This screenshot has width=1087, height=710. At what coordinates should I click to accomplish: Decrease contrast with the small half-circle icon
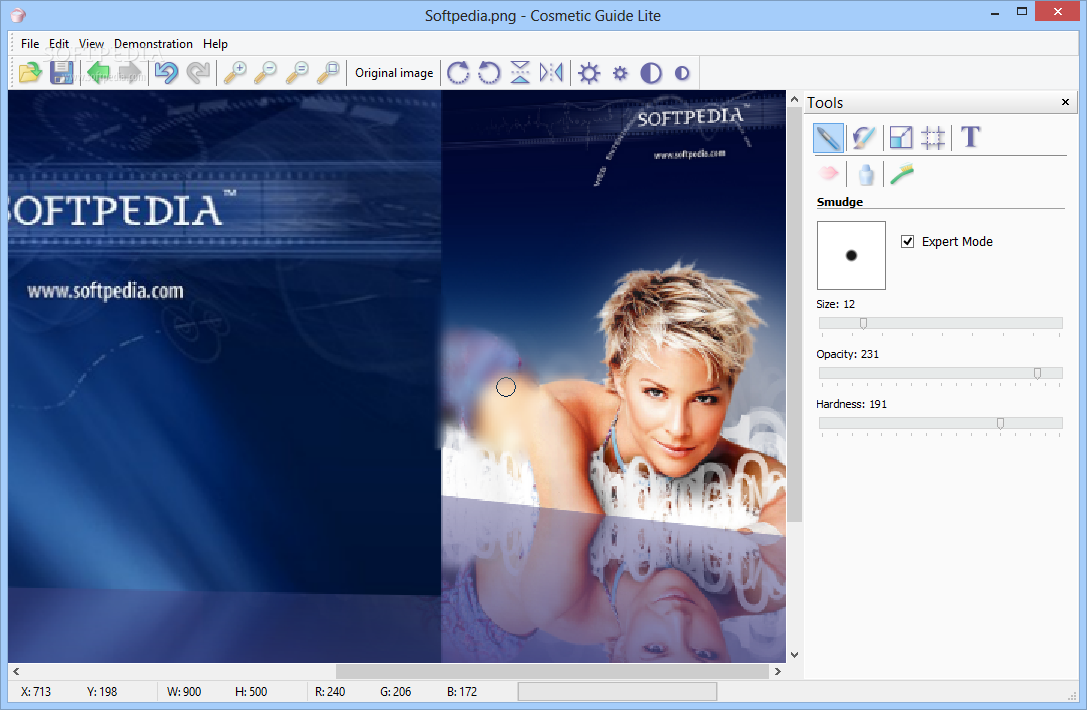[x=682, y=73]
